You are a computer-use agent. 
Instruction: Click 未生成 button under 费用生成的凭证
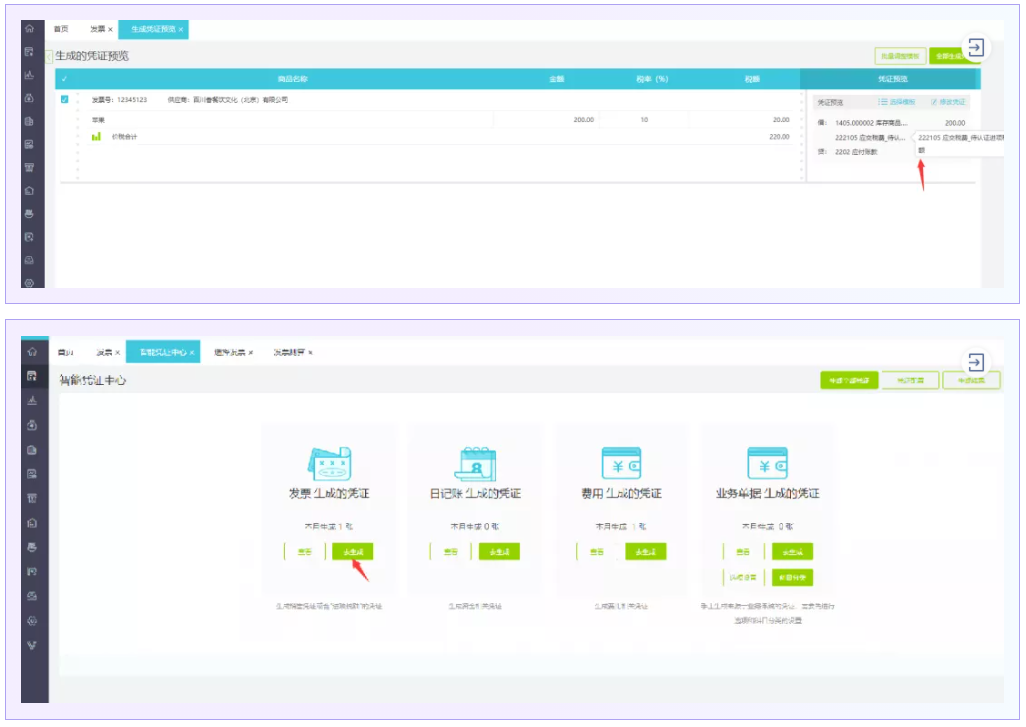(646, 552)
